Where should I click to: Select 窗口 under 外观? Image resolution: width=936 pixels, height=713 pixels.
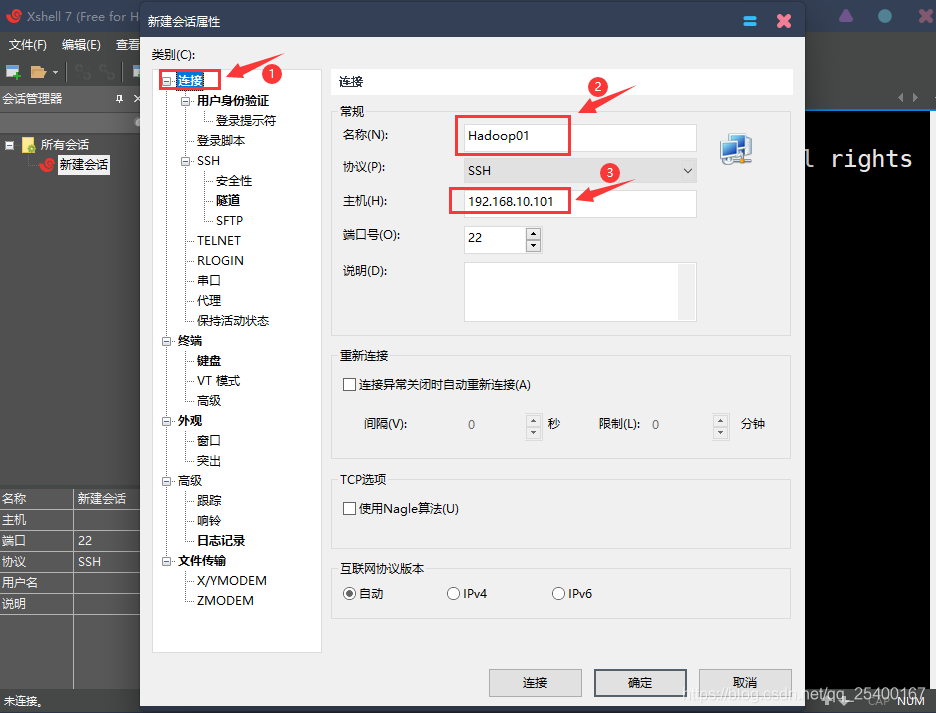click(x=209, y=441)
